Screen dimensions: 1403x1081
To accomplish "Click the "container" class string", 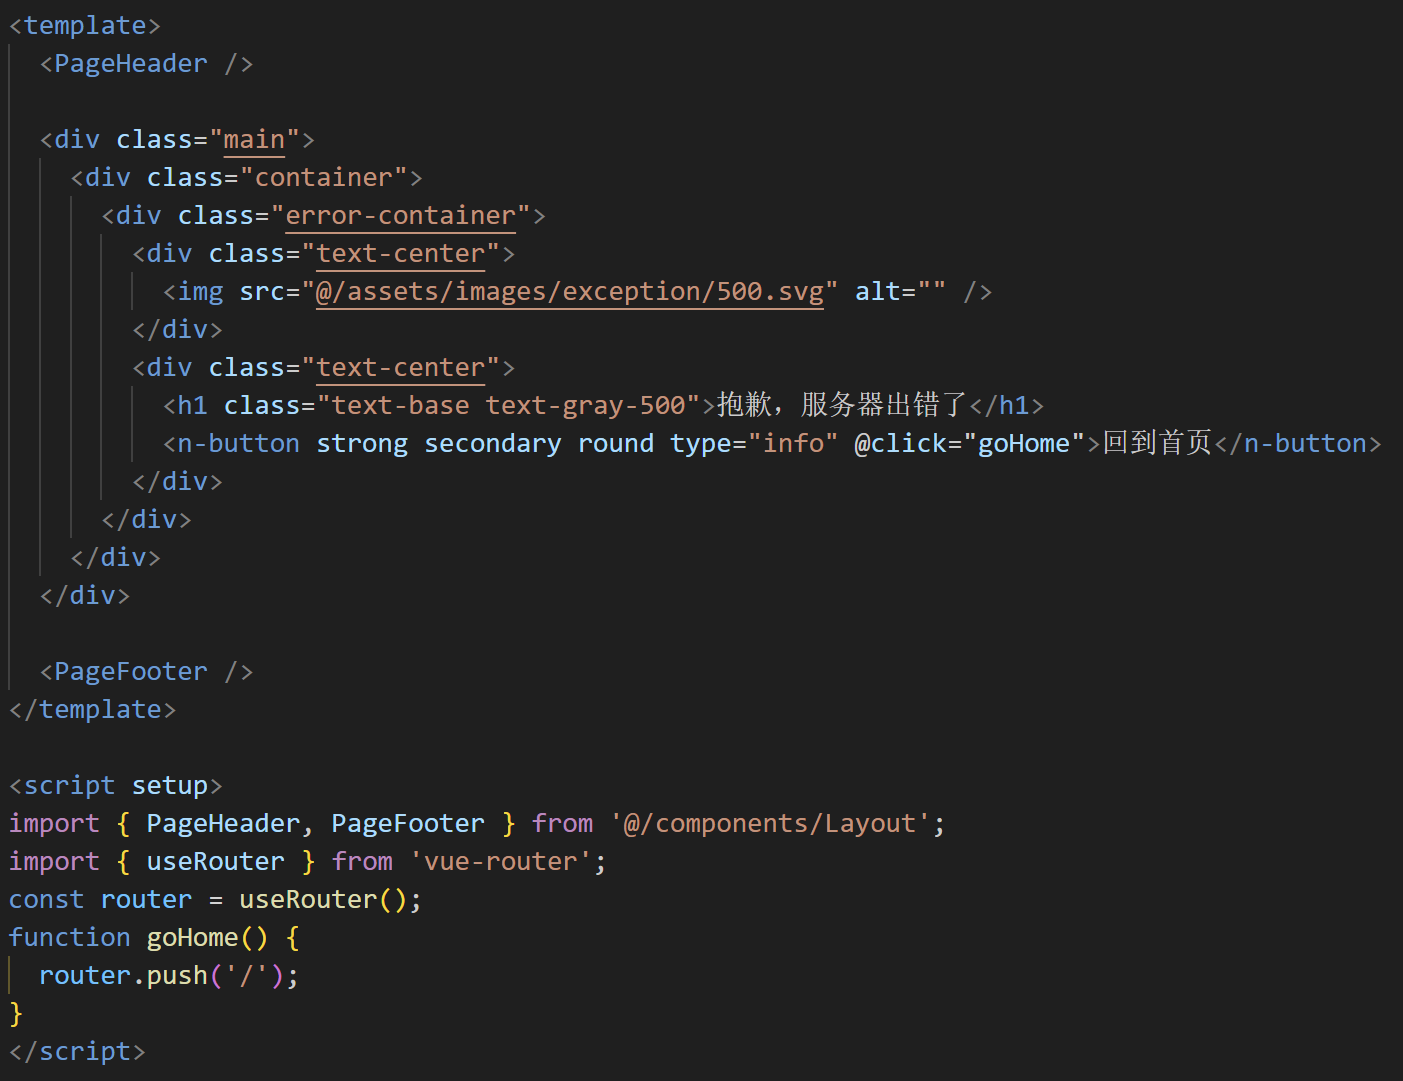I will click(323, 178).
